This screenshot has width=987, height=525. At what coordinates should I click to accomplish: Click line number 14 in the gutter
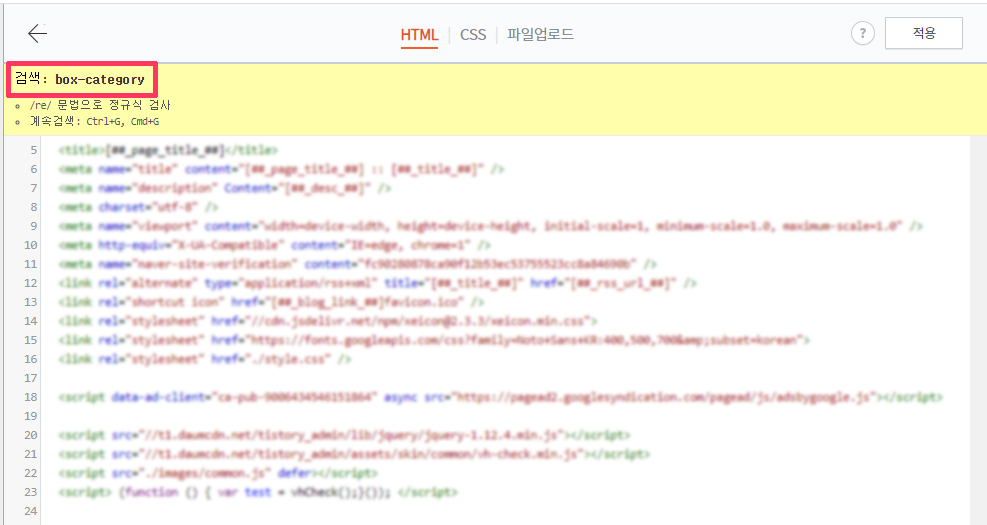coord(31,321)
